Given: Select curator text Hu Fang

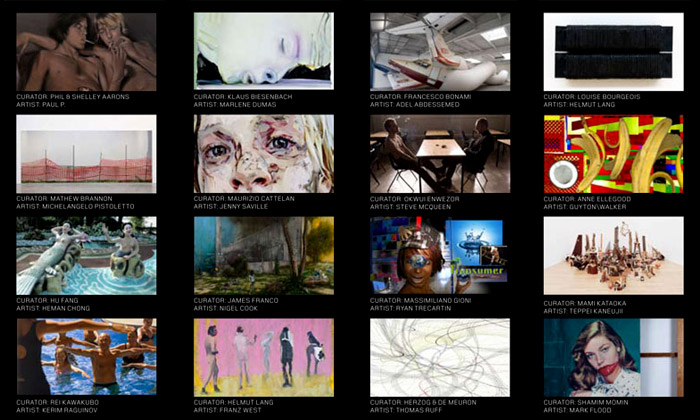Looking at the screenshot, I should [x=47, y=300].
